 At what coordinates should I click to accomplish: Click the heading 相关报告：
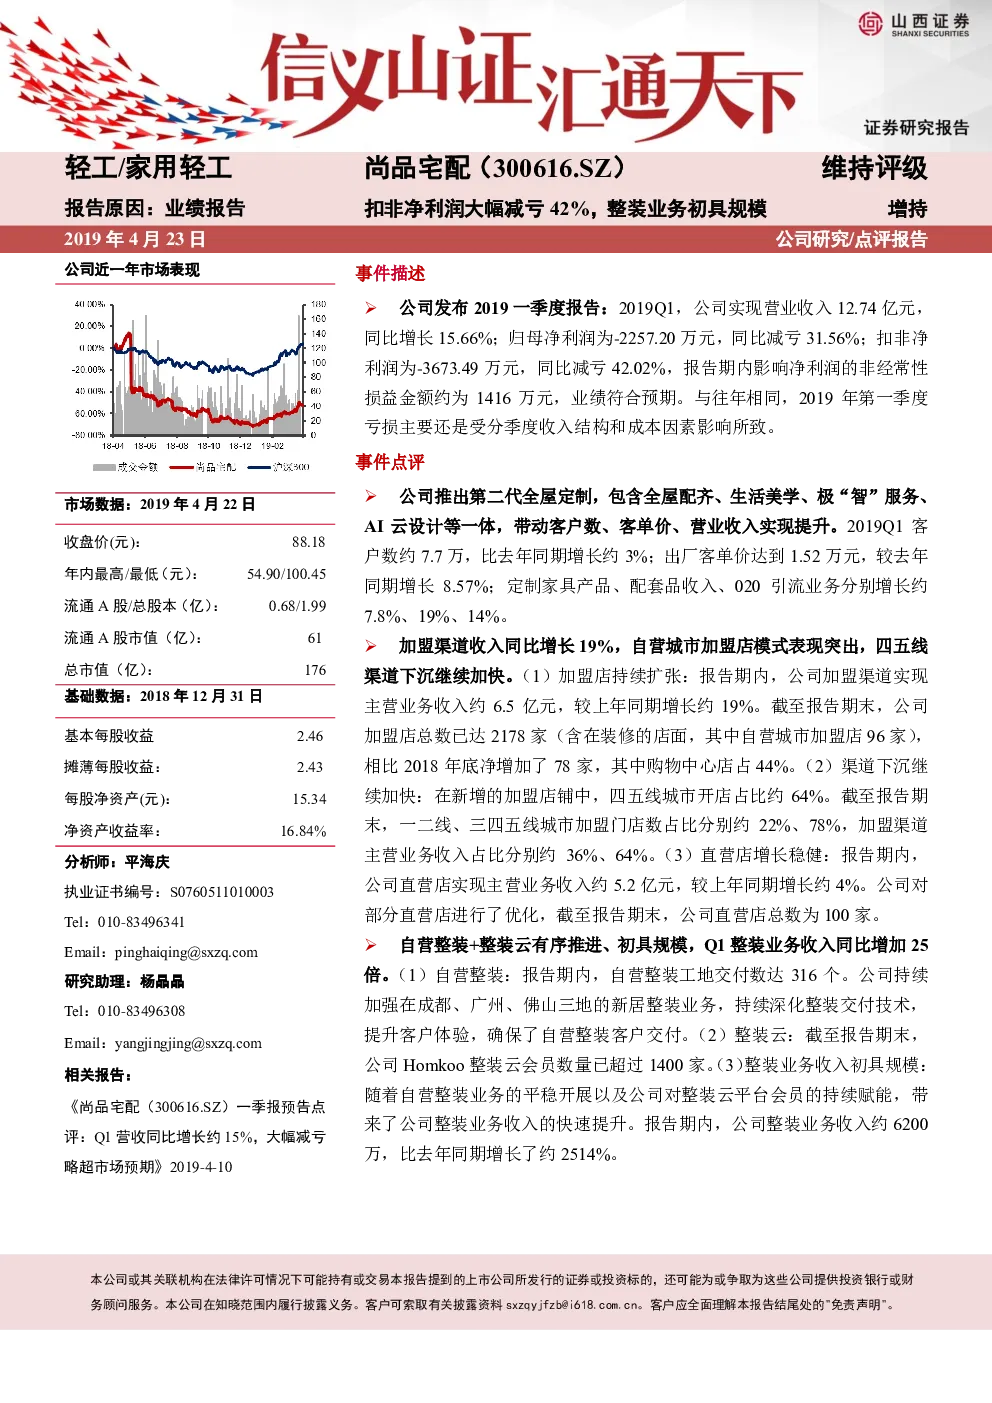pos(98,1075)
